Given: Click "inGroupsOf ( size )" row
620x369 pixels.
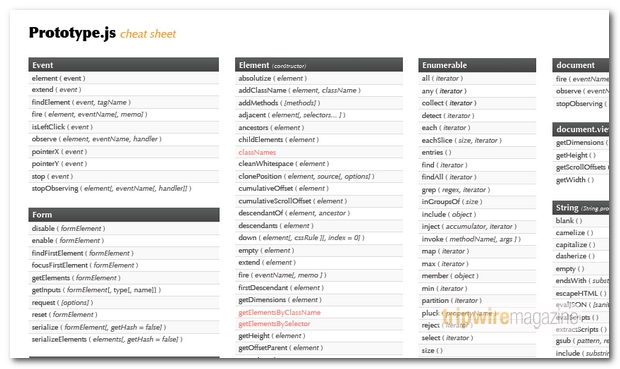Looking at the screenshot, I should (x=477, y=202).
